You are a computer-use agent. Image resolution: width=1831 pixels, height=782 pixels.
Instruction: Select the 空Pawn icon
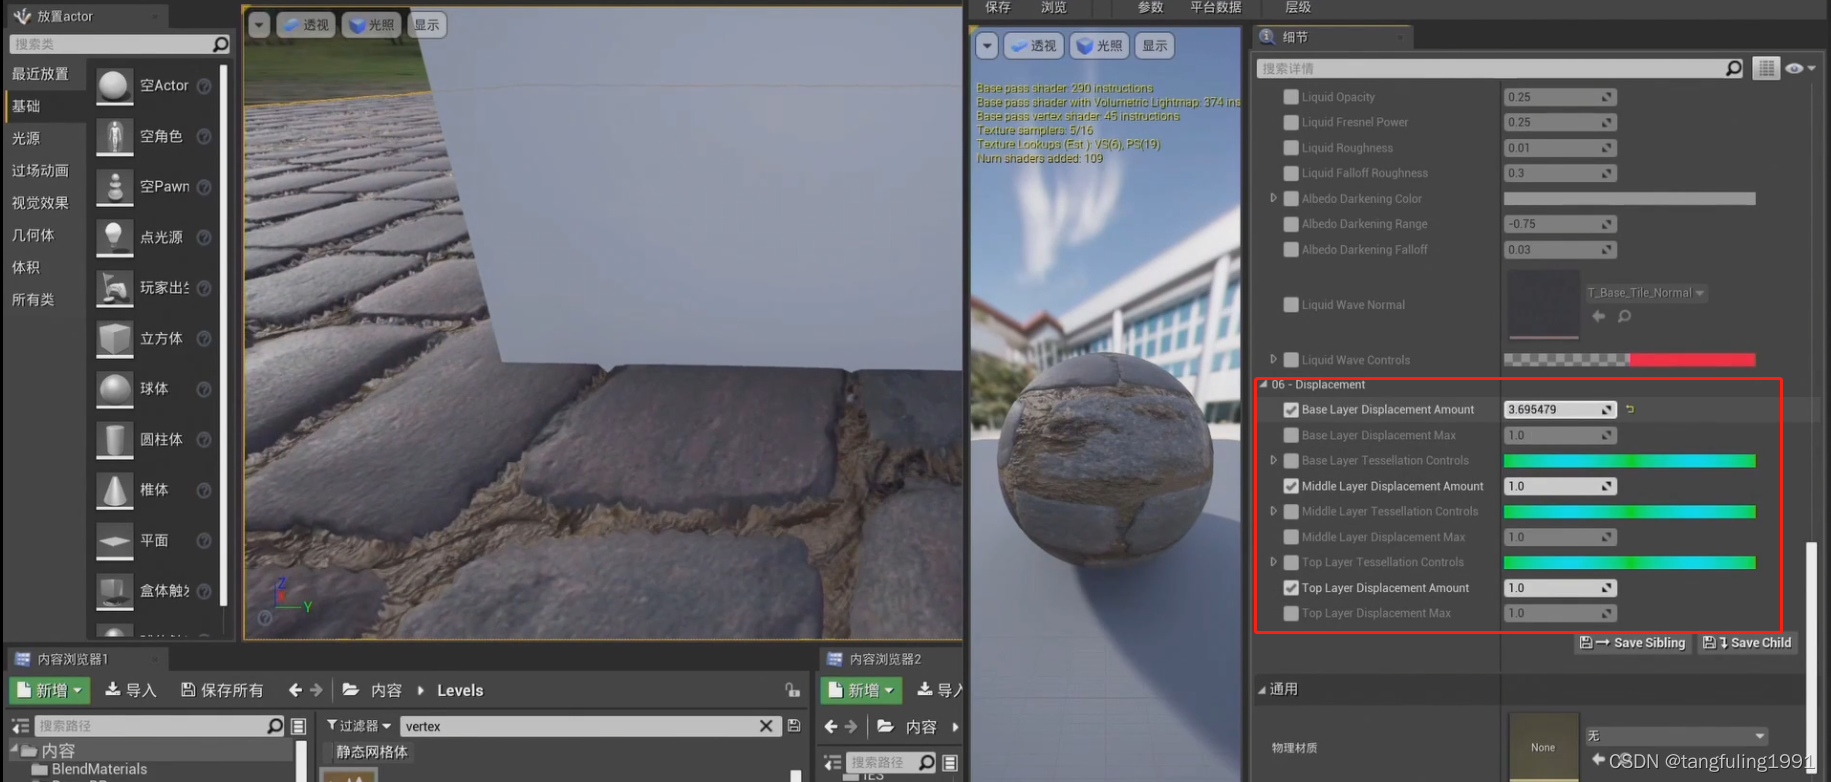(114, 187)
